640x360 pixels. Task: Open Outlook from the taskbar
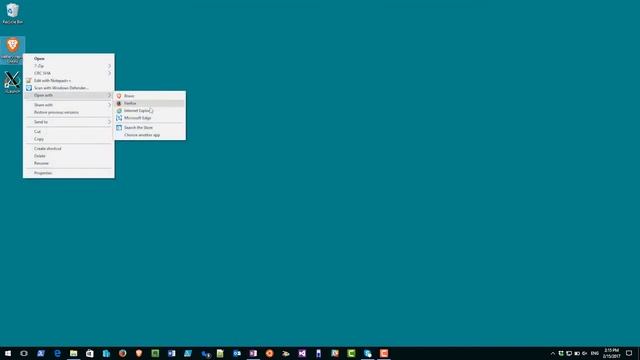tap(237, 353)
